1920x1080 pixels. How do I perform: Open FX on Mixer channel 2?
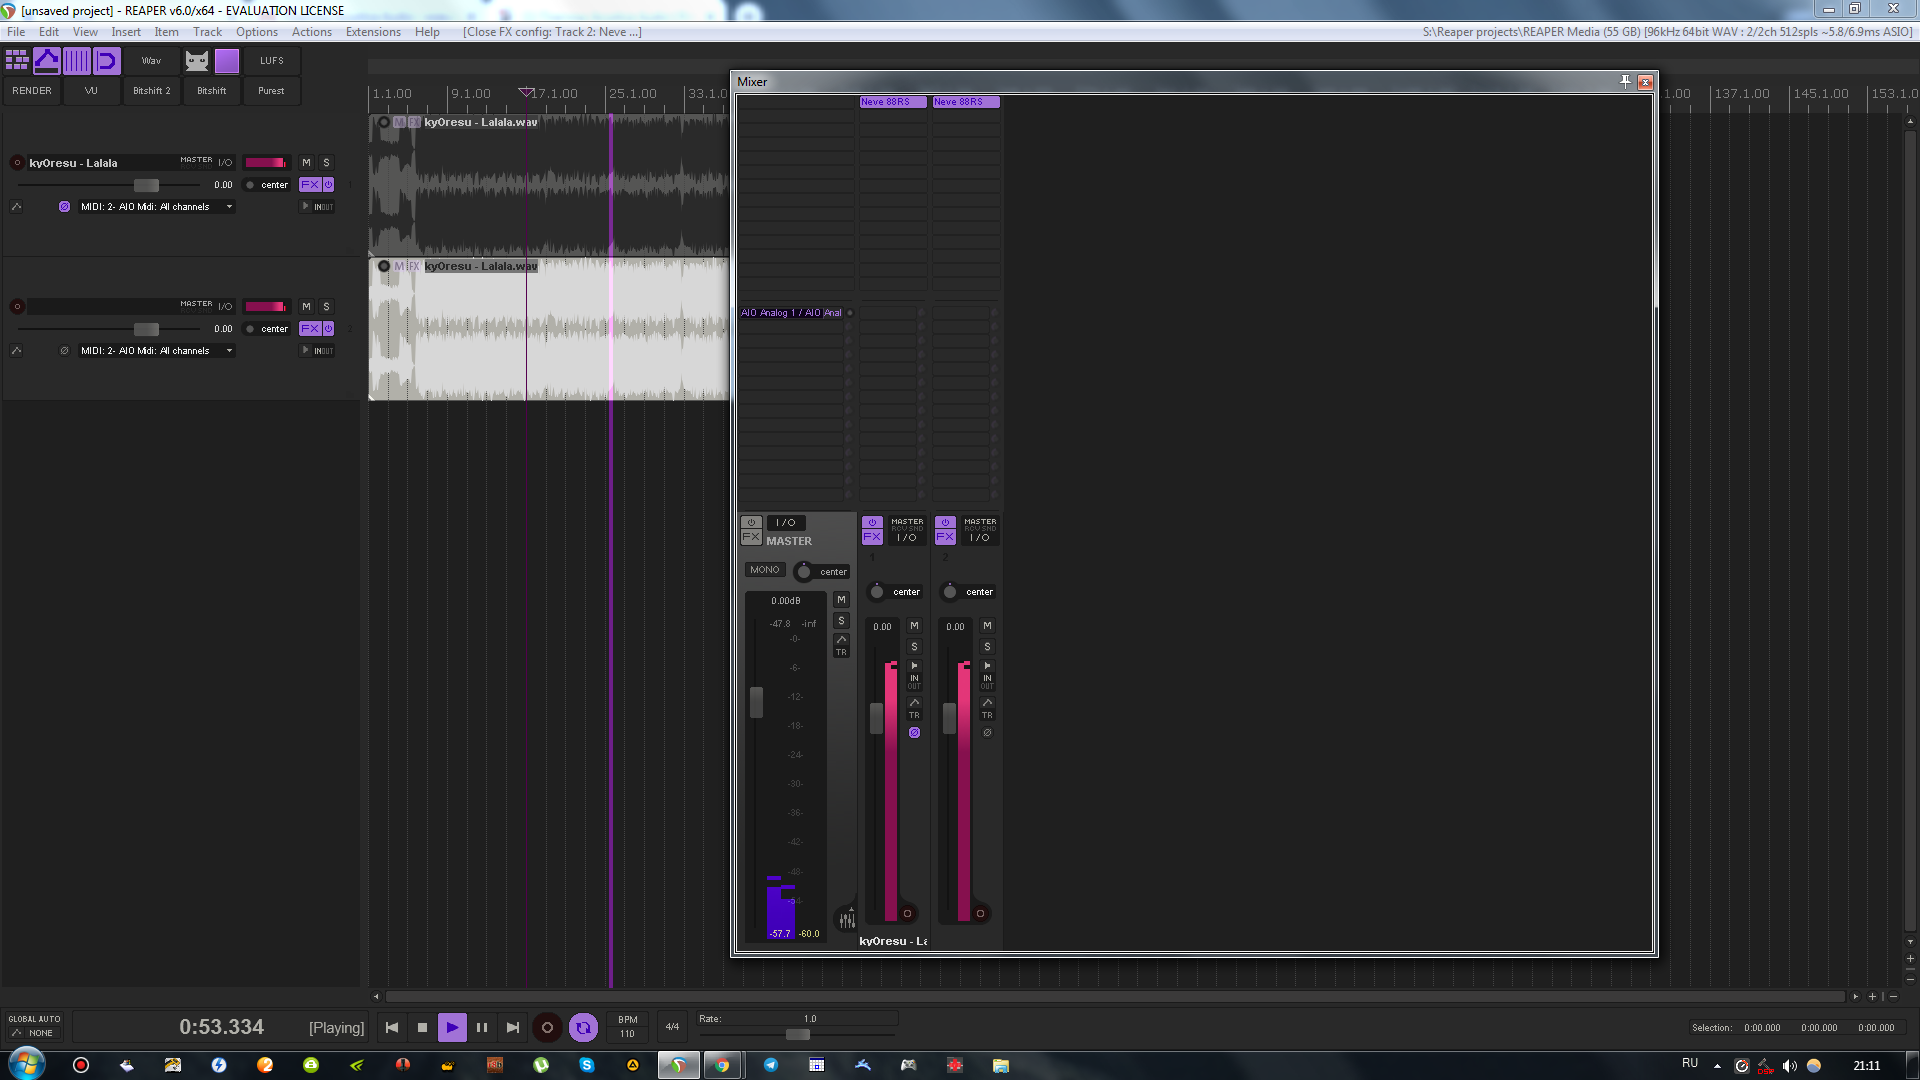[x=945, y=538]
